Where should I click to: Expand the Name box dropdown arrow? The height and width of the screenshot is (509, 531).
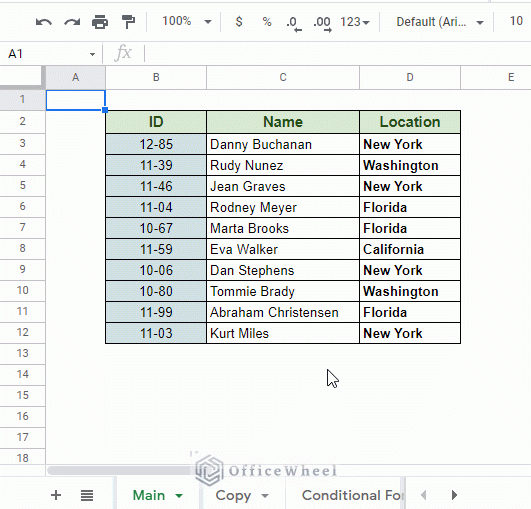point(92,54)
